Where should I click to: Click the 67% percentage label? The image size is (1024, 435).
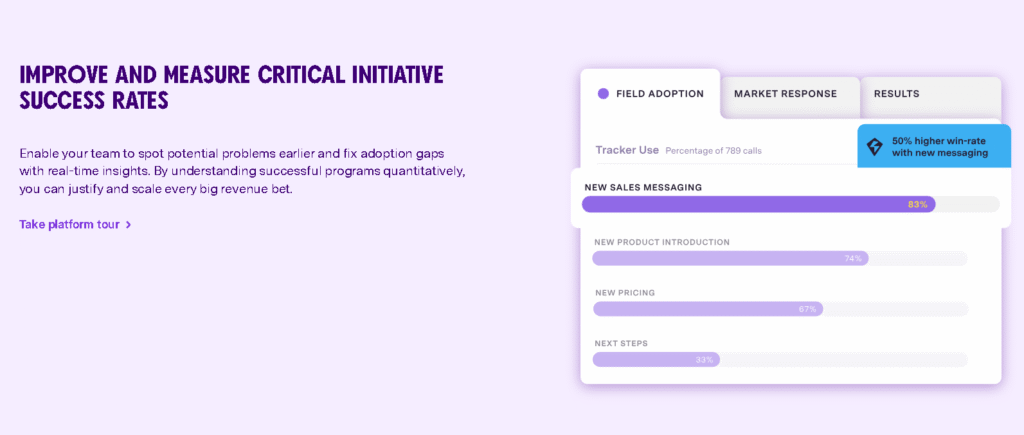coord(808,309)
